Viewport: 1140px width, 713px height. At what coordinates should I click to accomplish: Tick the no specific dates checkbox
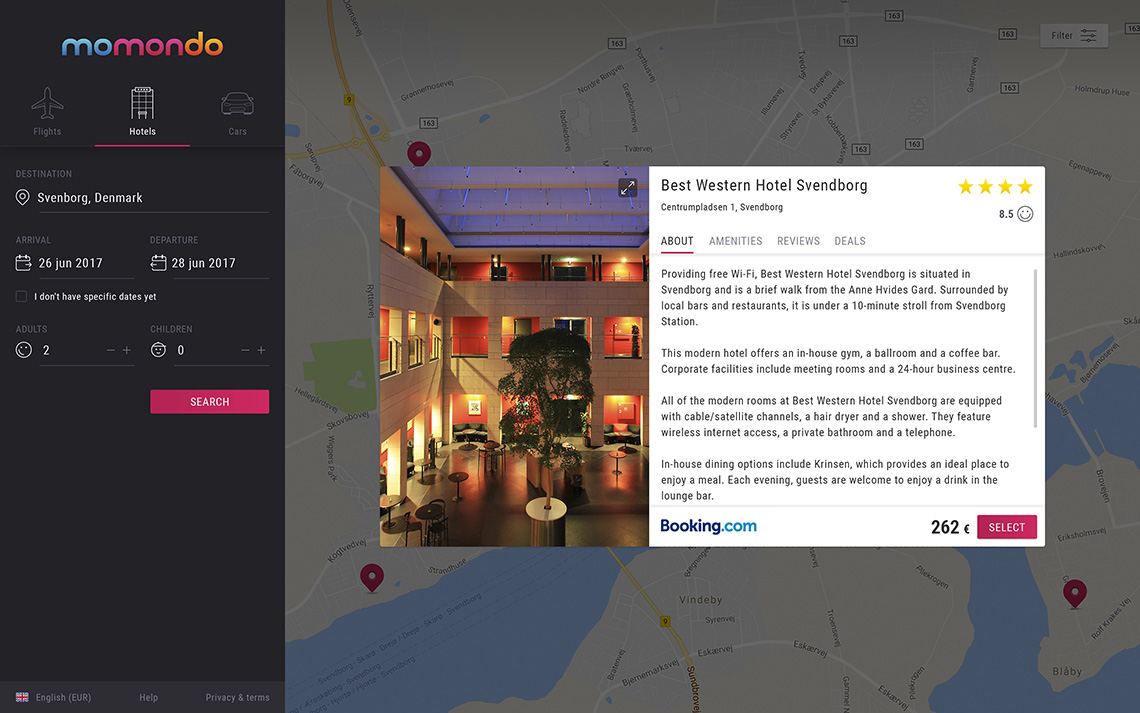pyautogui.click(x=22, y=297)
